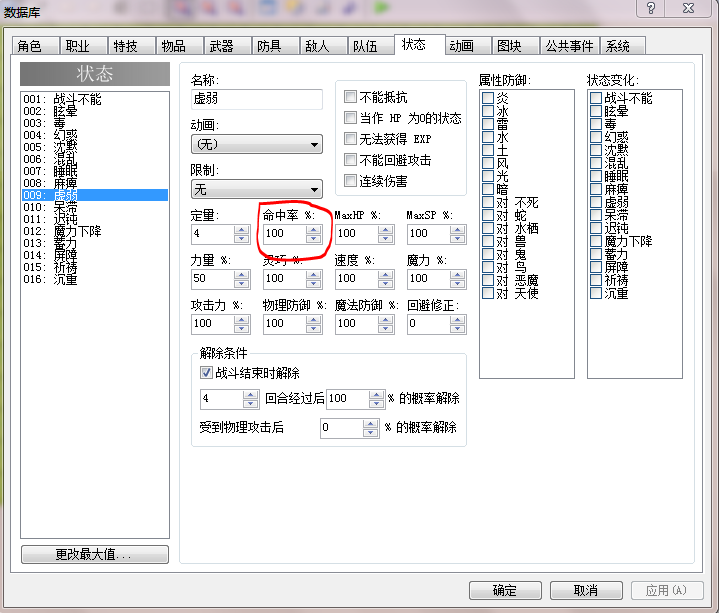
Task: Toggle 当作 HP 为0的状态 checkbox
Action: point(350,118)
